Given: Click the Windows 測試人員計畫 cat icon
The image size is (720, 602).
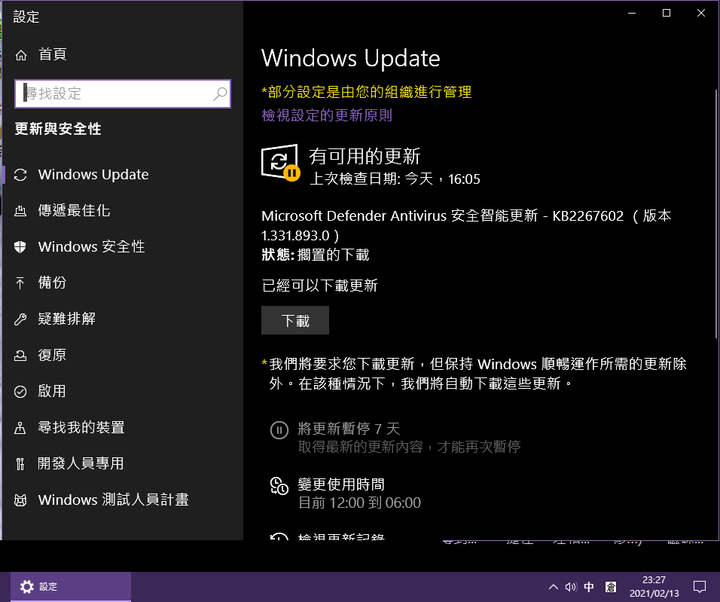Looking at the screenshot, I should (20, 500).
